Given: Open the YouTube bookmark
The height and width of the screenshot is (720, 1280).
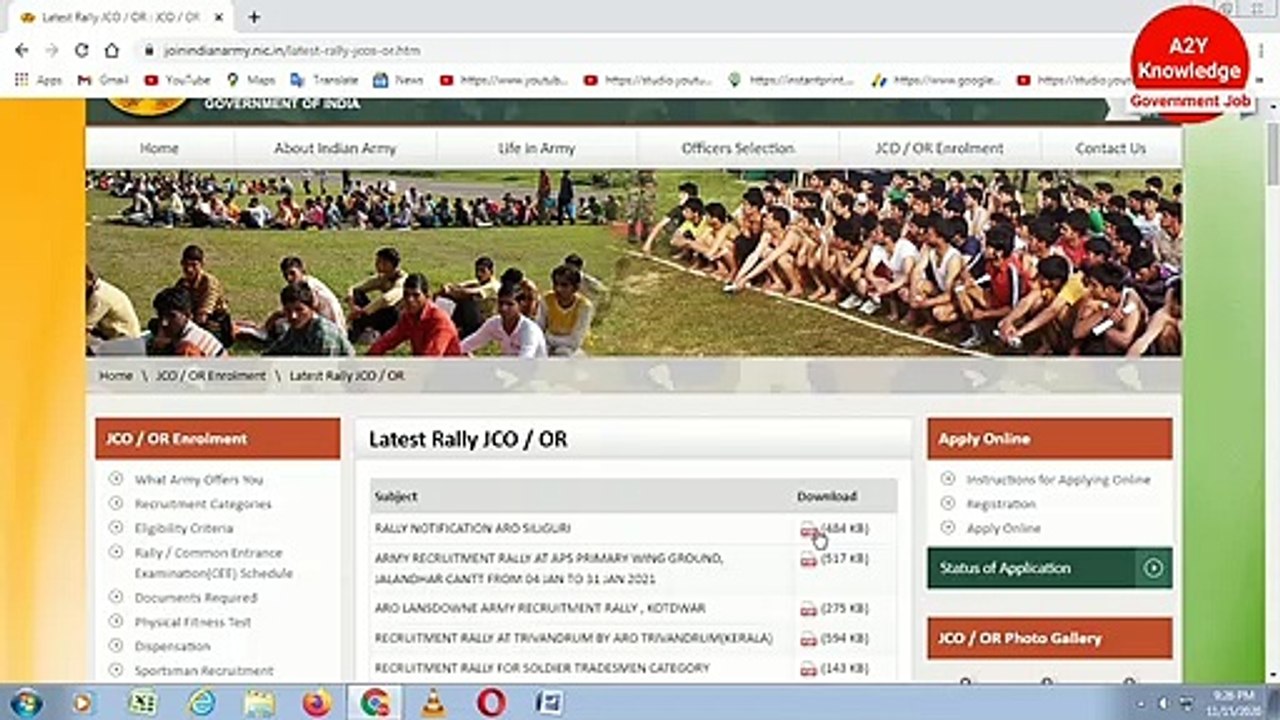Looking at the screenshot, I should [x=178, y=80].
